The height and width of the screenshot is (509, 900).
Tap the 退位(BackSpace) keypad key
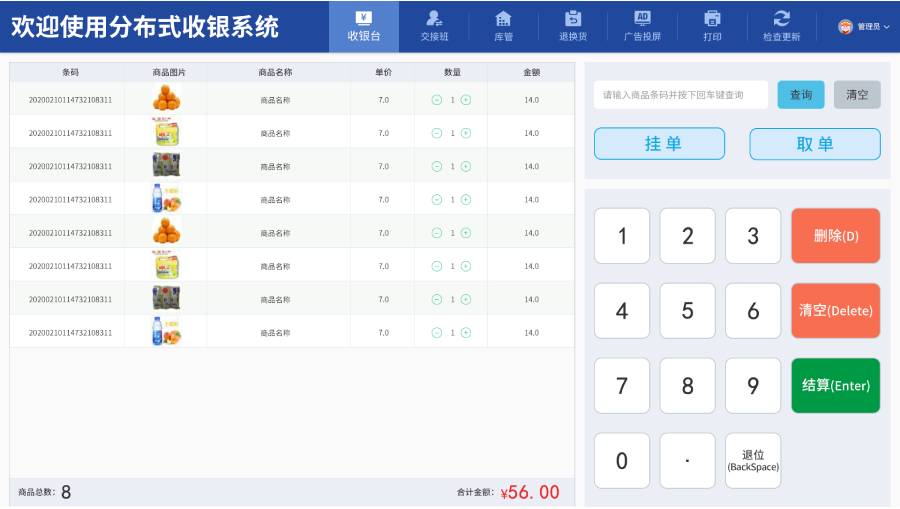pos(753,461)
